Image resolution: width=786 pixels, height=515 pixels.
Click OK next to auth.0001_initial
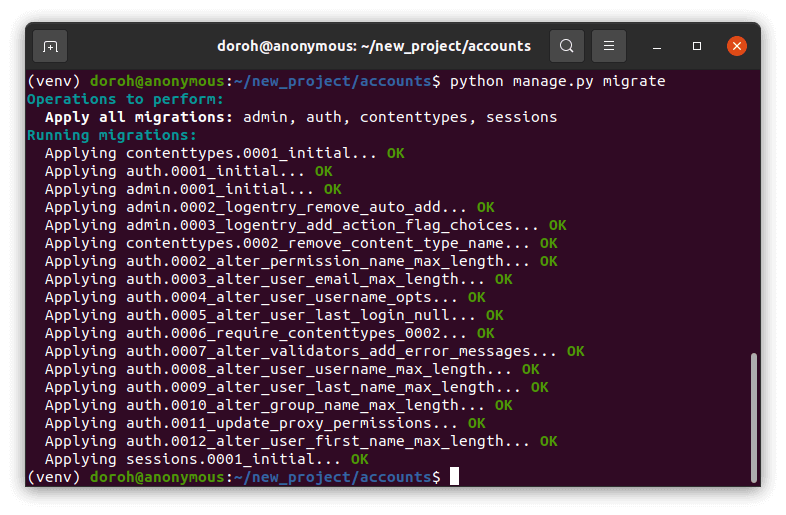(x=323, y=171)
